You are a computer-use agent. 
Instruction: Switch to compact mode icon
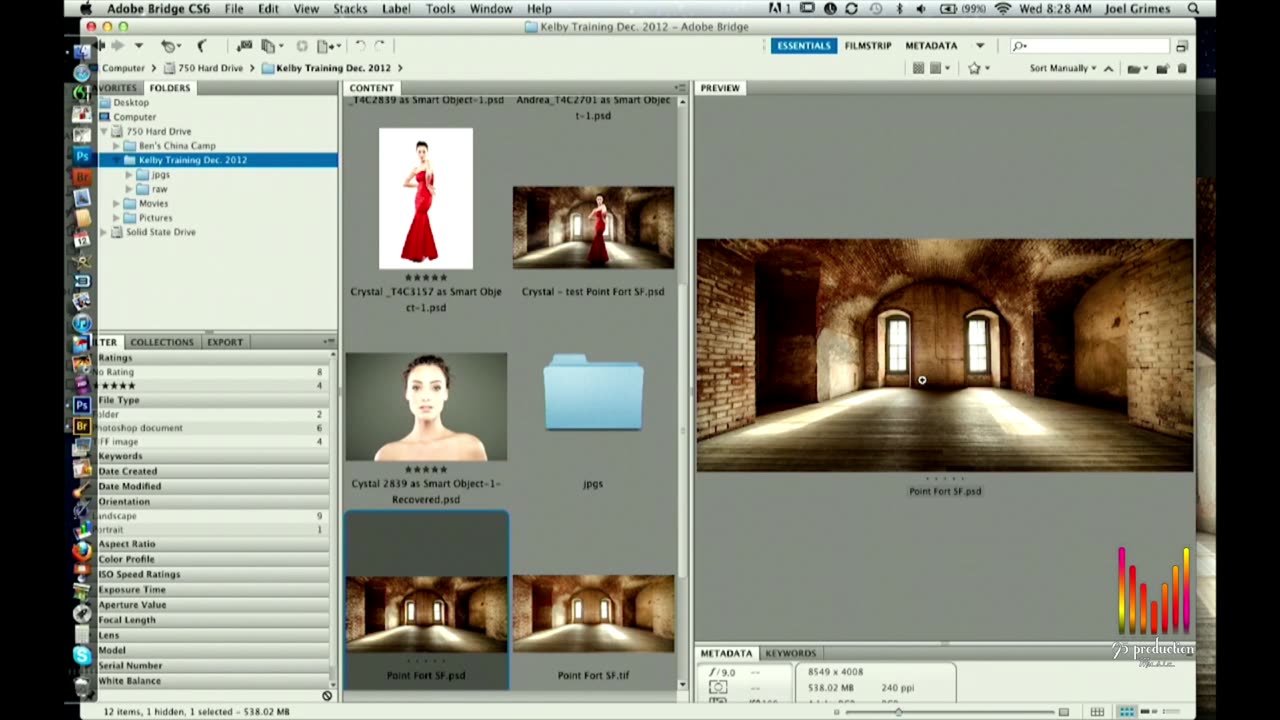point(1181,46)
